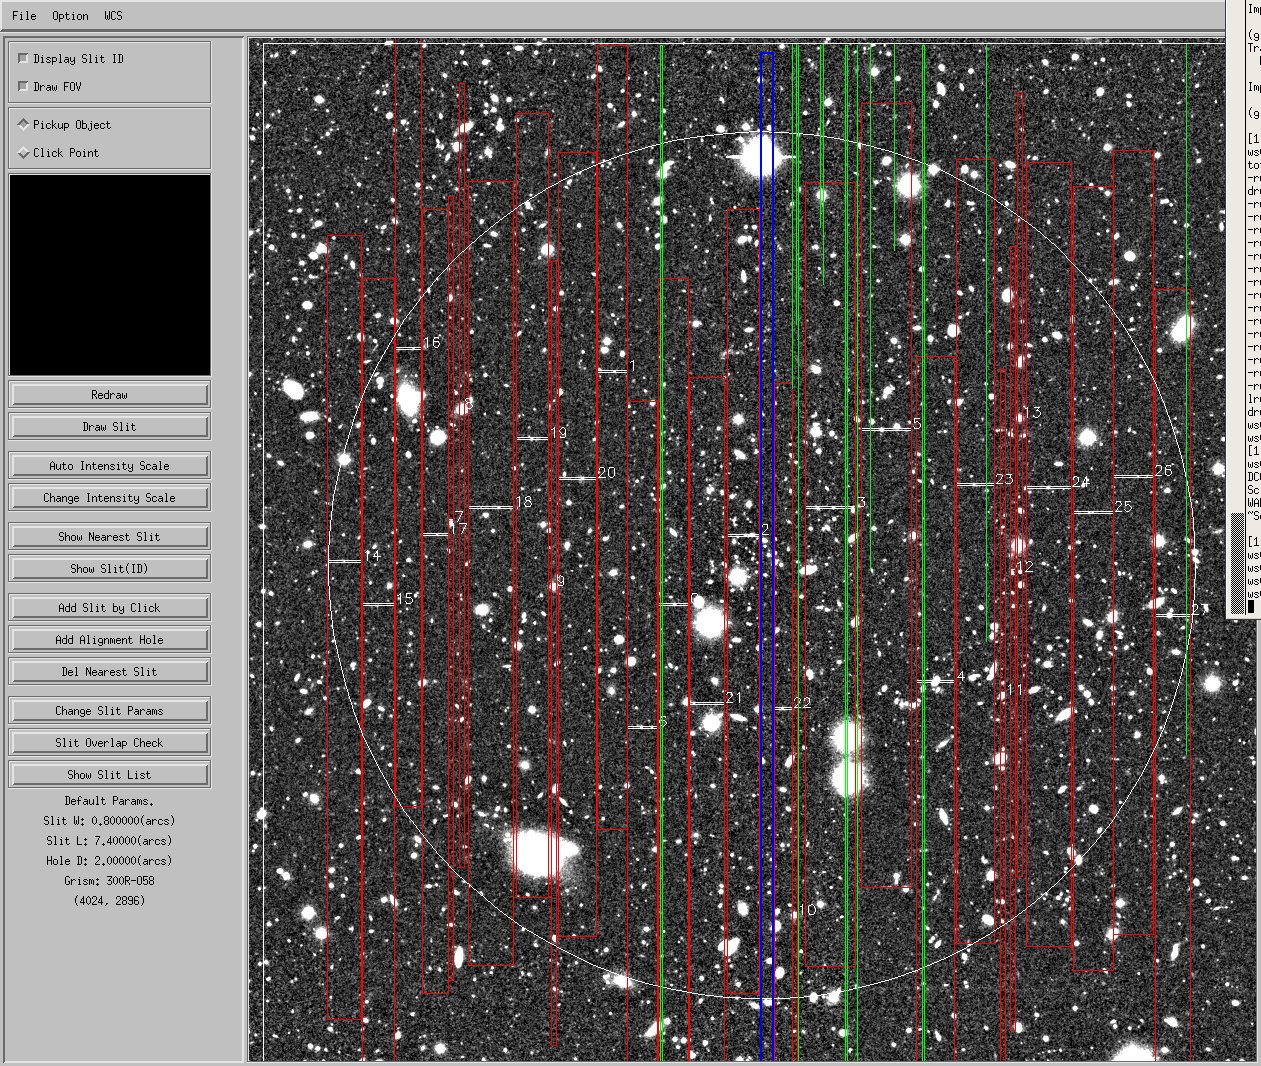This screenshot has height=1066, width=1261.
Task: Click slit label 23 on the image
Action: [1005, 479]
